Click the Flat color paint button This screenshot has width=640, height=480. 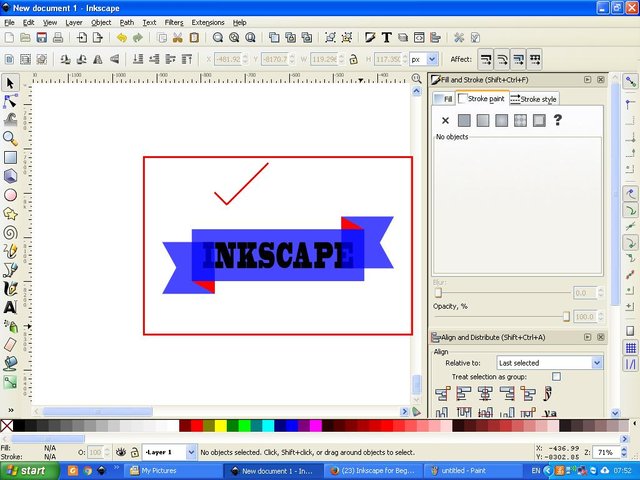(464, 120)
